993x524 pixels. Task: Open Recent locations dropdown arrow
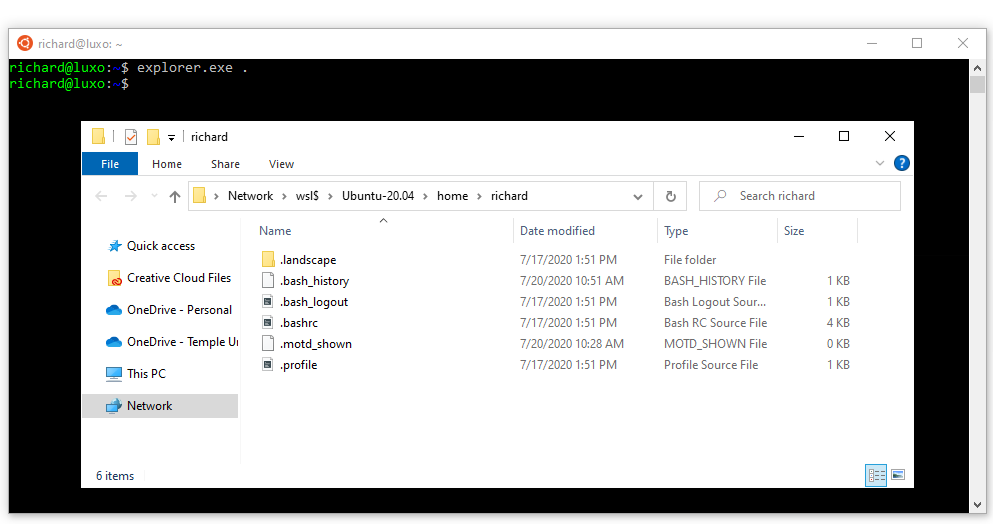pos(152,197)
